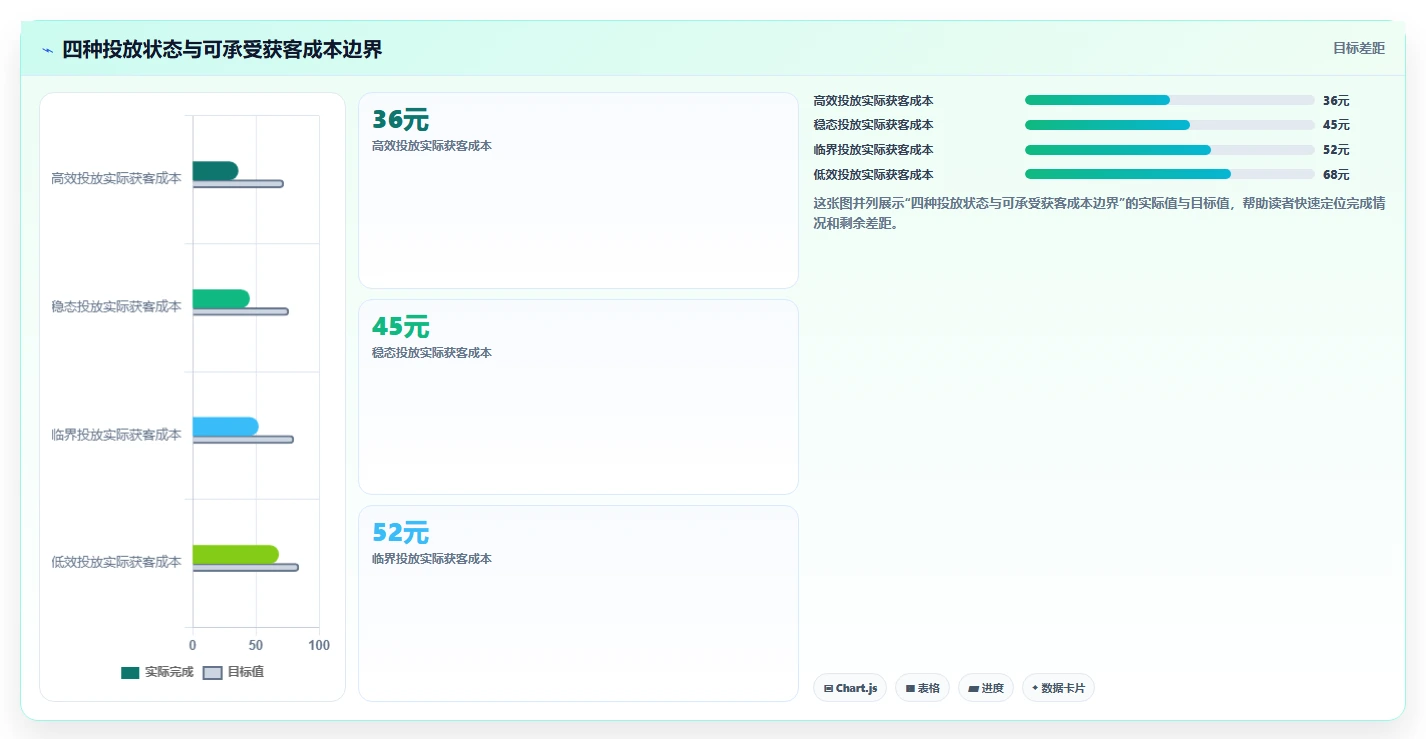Click the gray target bar for 高效投放
Screen dimensions: 1426x739
(238, 184)
